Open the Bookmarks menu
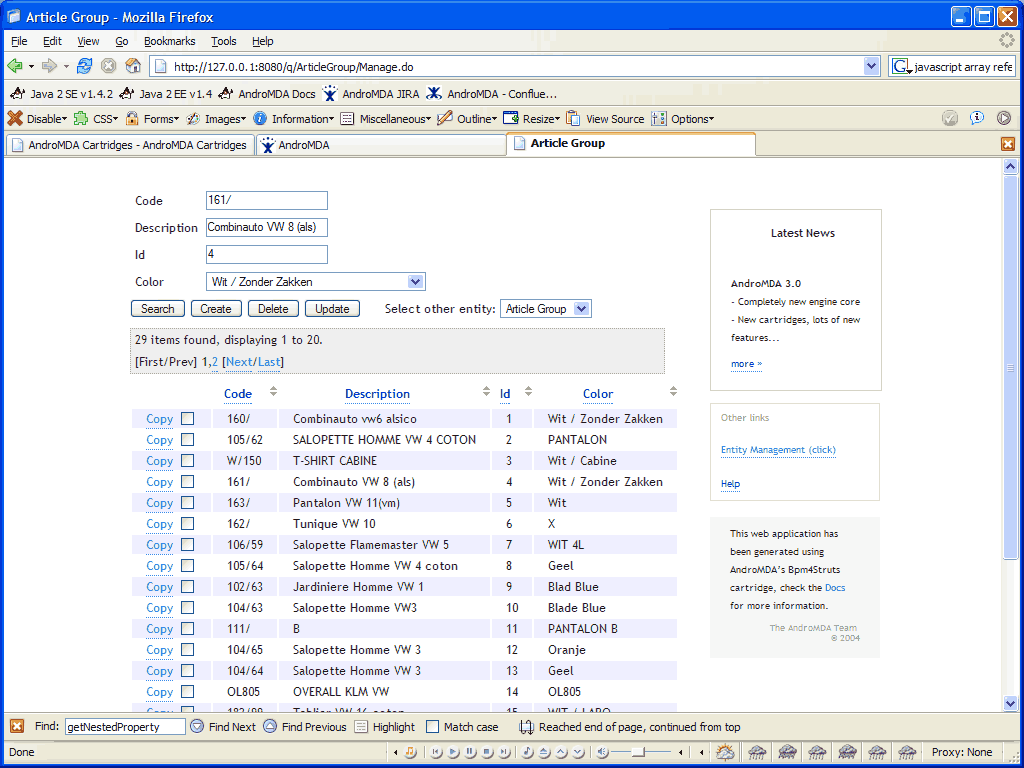 (169, 41)
